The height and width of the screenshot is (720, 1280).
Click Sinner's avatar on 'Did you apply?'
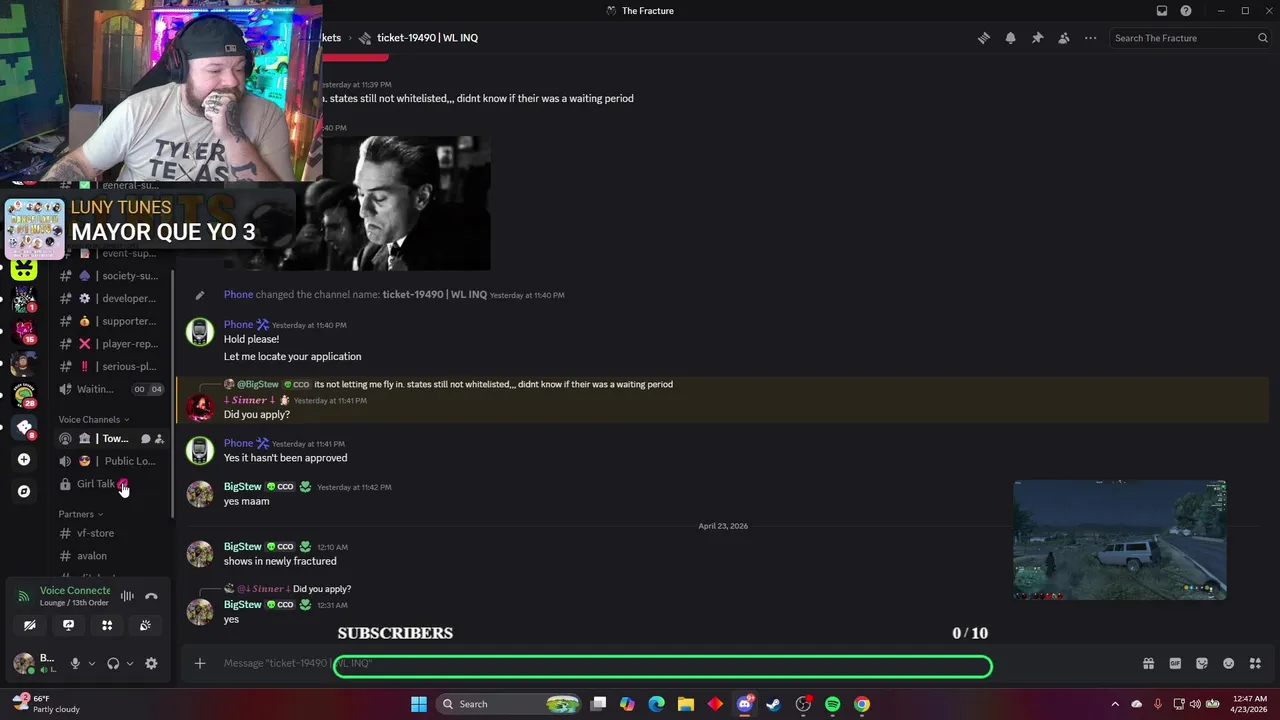pyautogui.click(x=200, y=407)
